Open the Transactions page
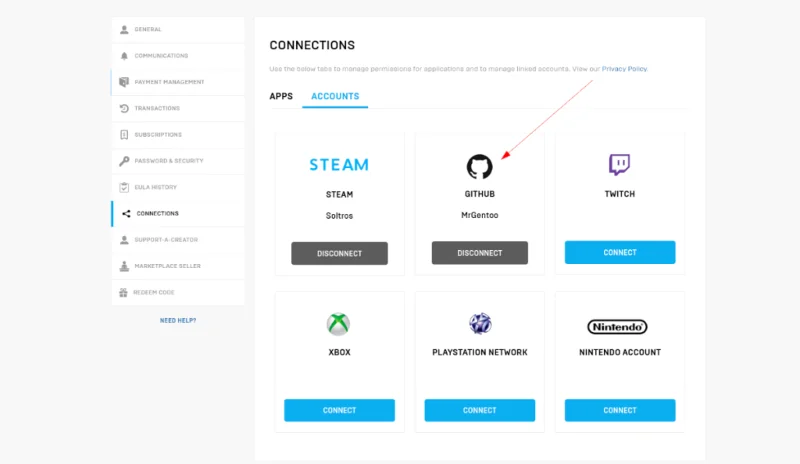 click(178, 108)
